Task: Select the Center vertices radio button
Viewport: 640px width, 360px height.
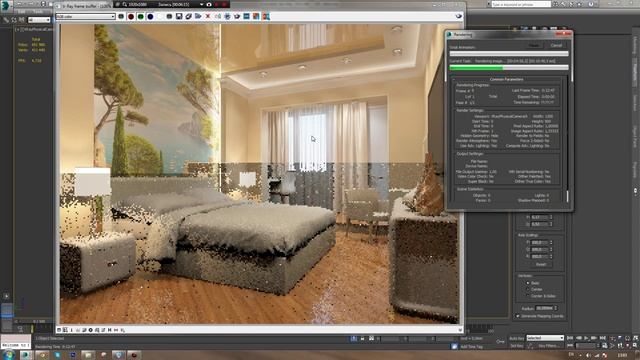Action: pyautogui.click(x=528, y=289)
